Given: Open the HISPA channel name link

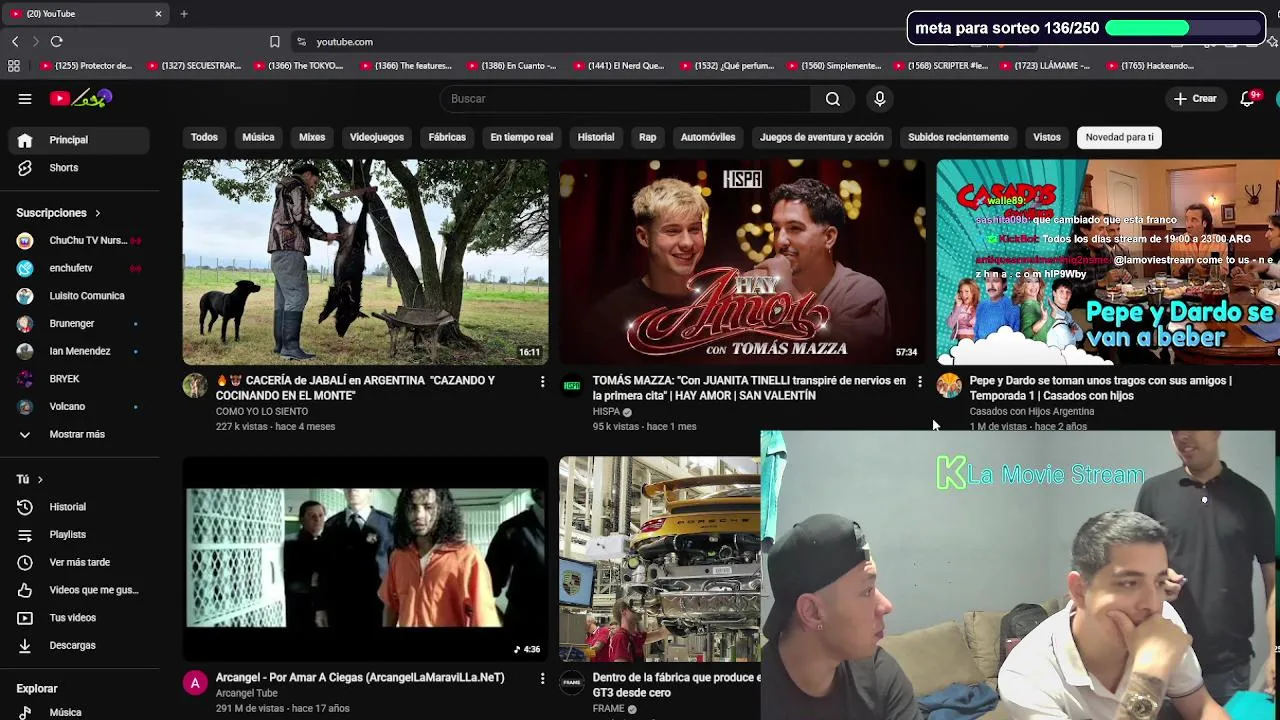Looking at the screenshot, I should (606, 411).
